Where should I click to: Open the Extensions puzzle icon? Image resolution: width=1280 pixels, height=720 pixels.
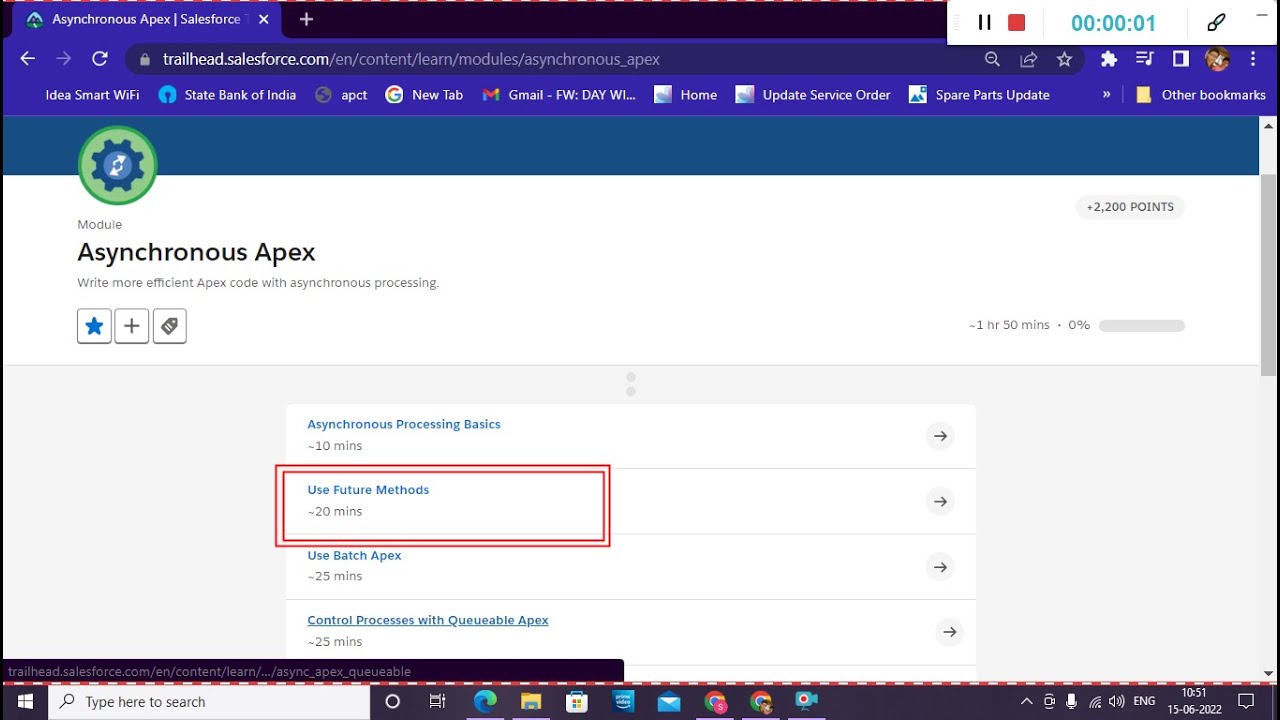(1108, 59)
